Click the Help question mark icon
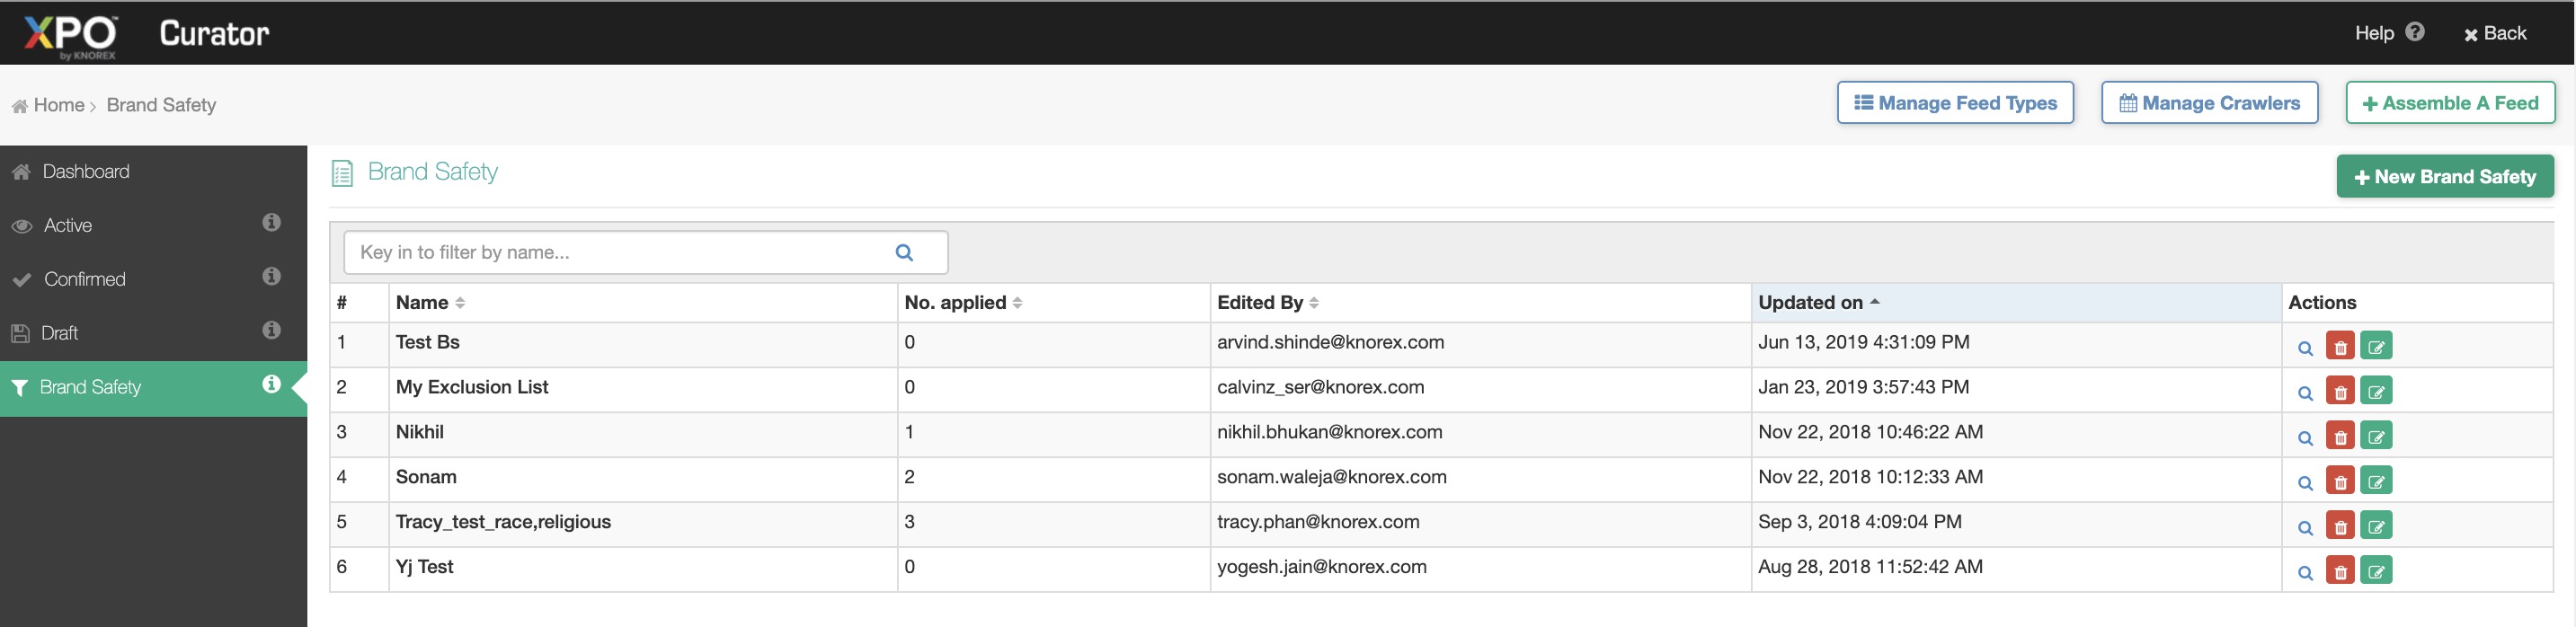Screen dimensions: 2576x627 pyautogui.click(x=2415, y=32)
